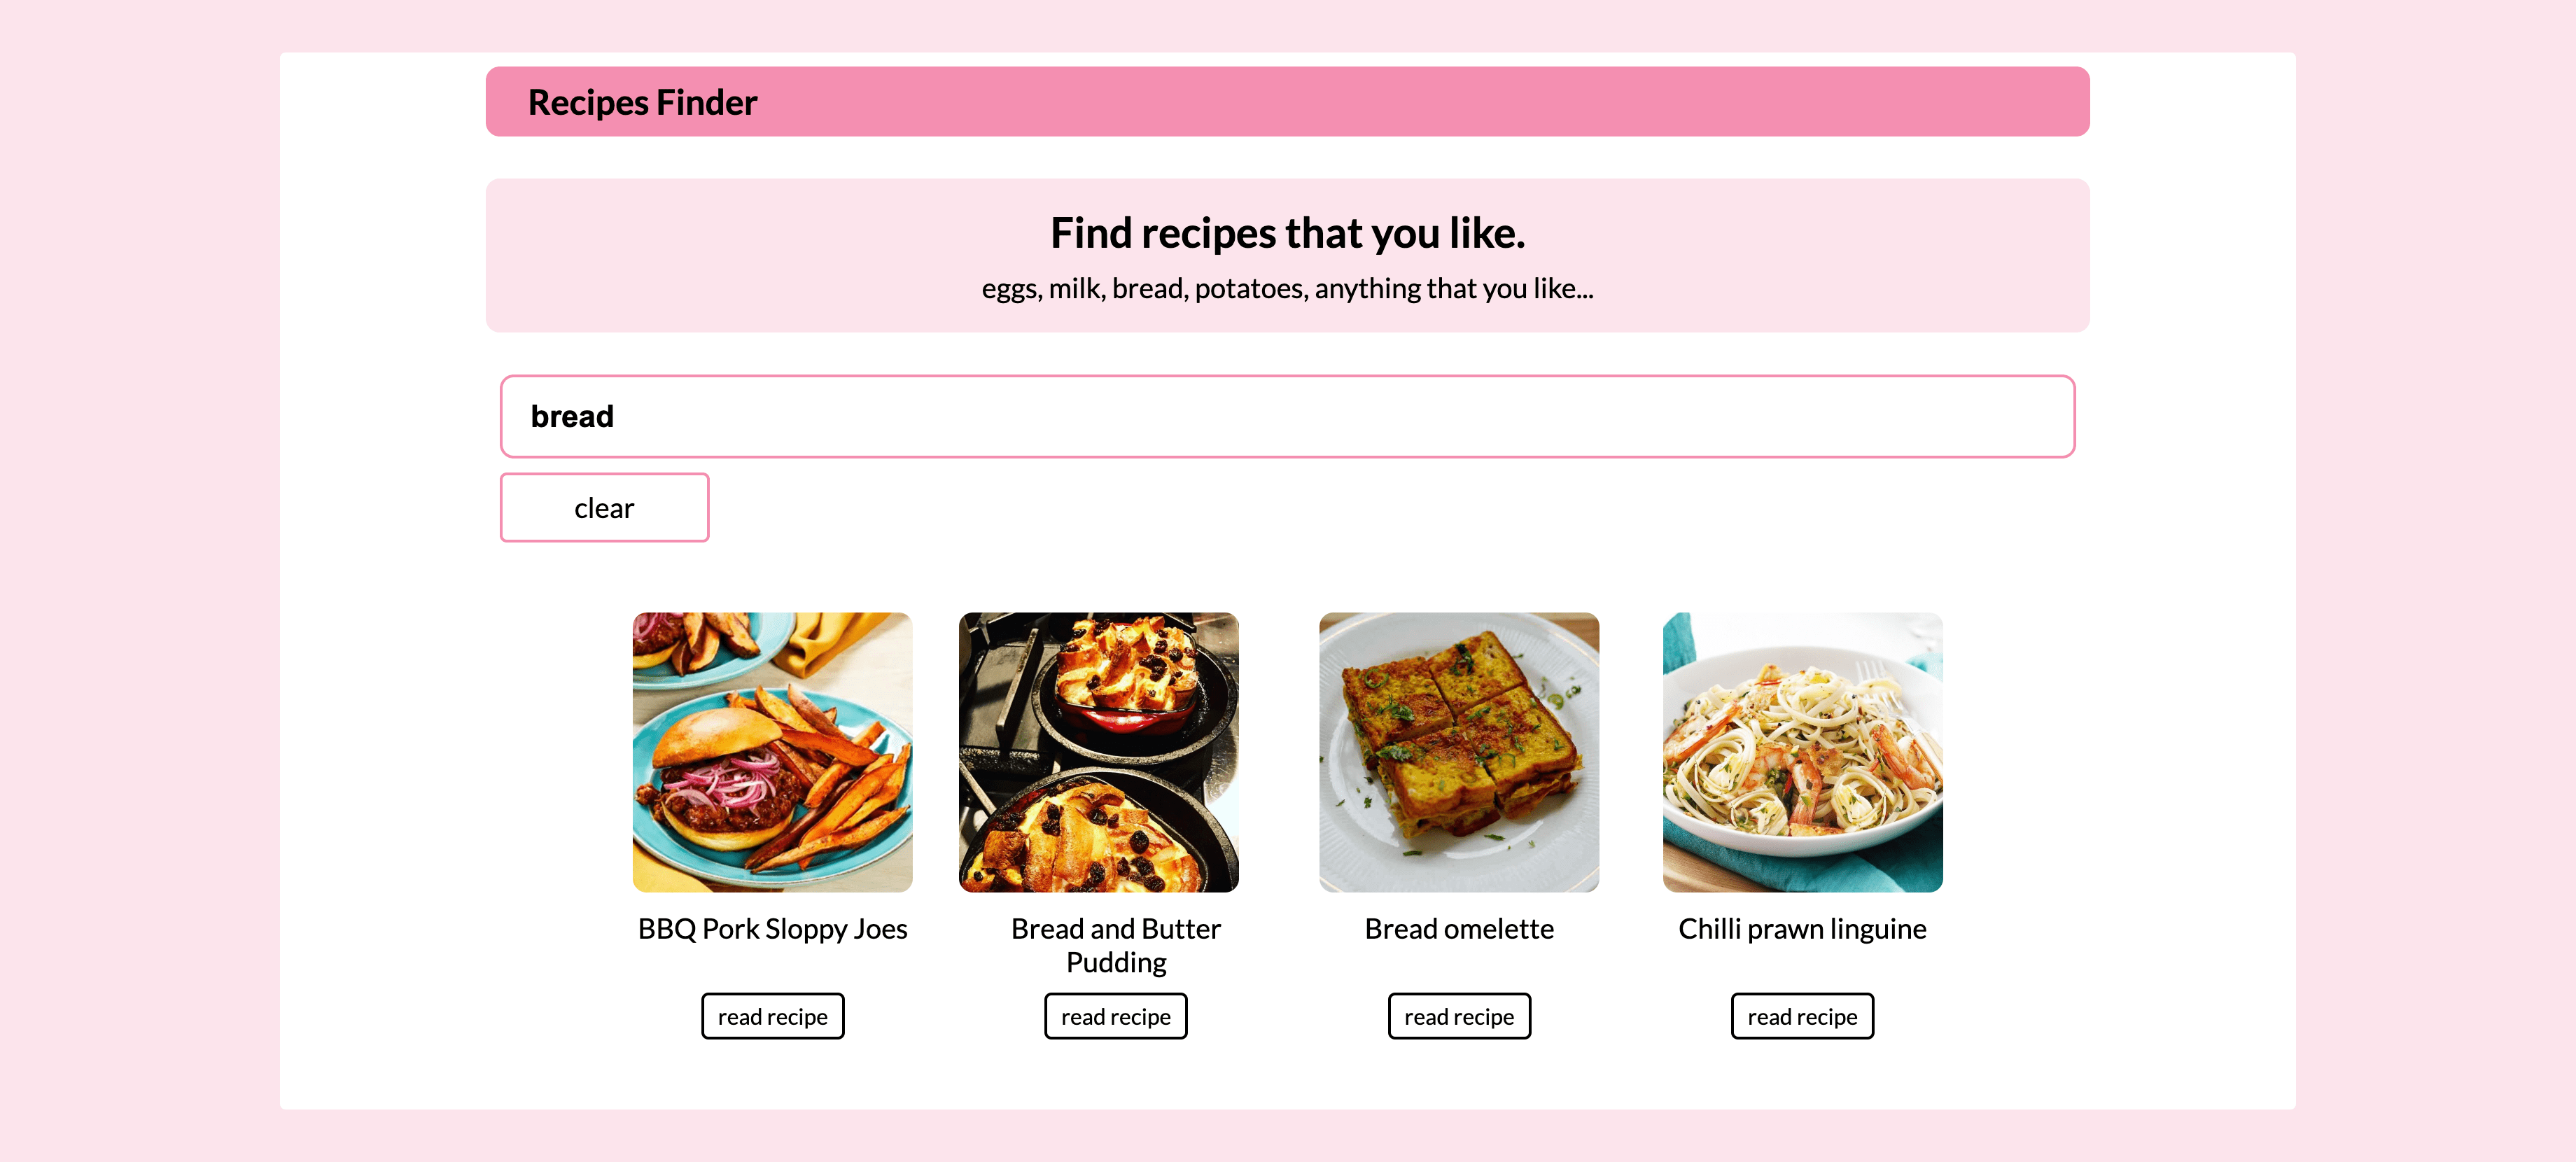Click read recipe for Bread omelette
Image resolution: width=2576 pixels, height=1162 pixels.
coord(1459,1014)
